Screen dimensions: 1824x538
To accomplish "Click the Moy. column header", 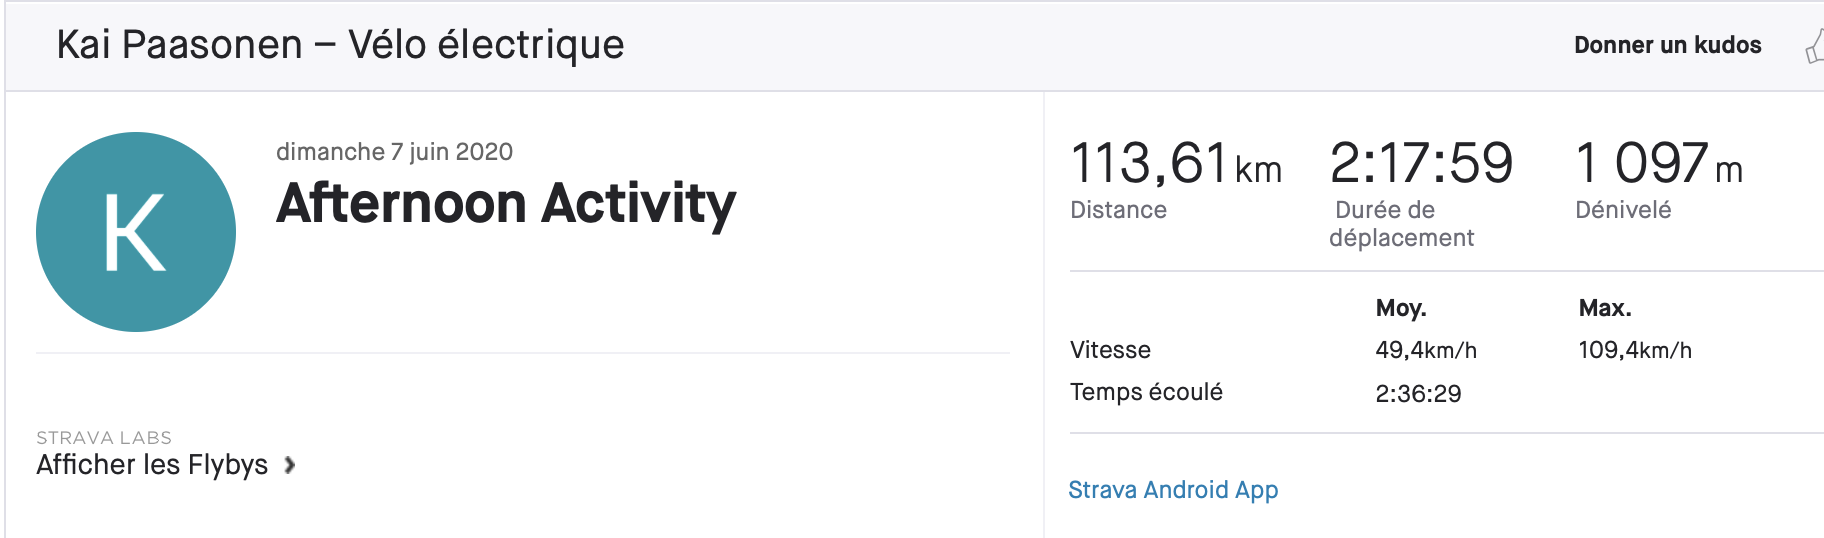I will pyautogui.click(x=1401, y=308).
